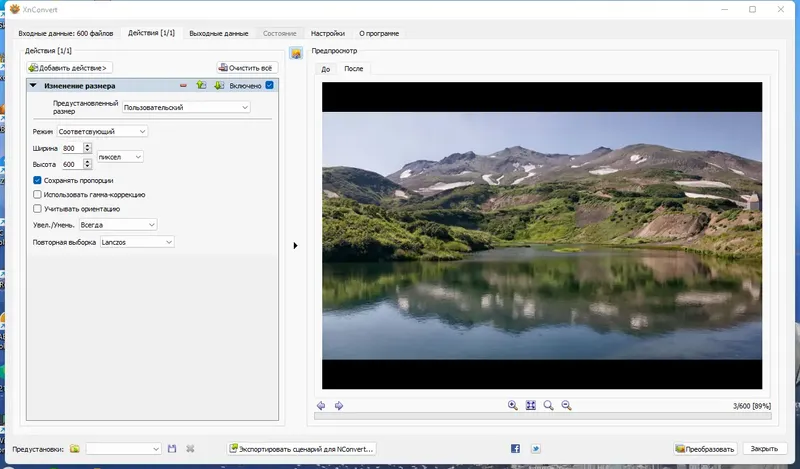Viewport: 800px width, 469px height.
Task: Switch to Входные данные tab
Action: point(66,33)
